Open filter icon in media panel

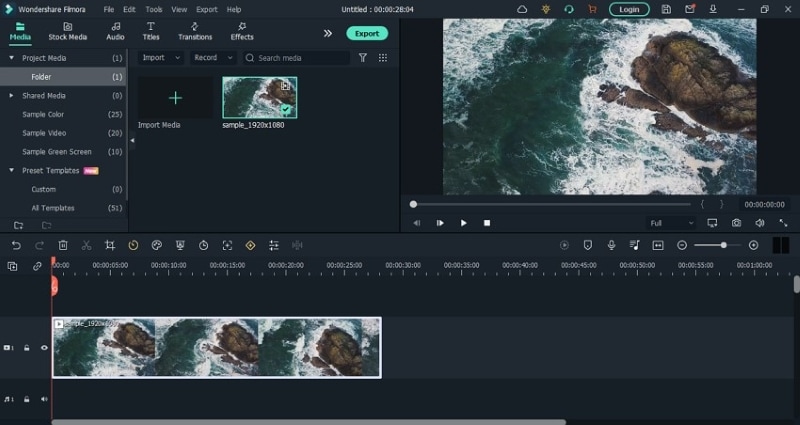click(363, 58)
